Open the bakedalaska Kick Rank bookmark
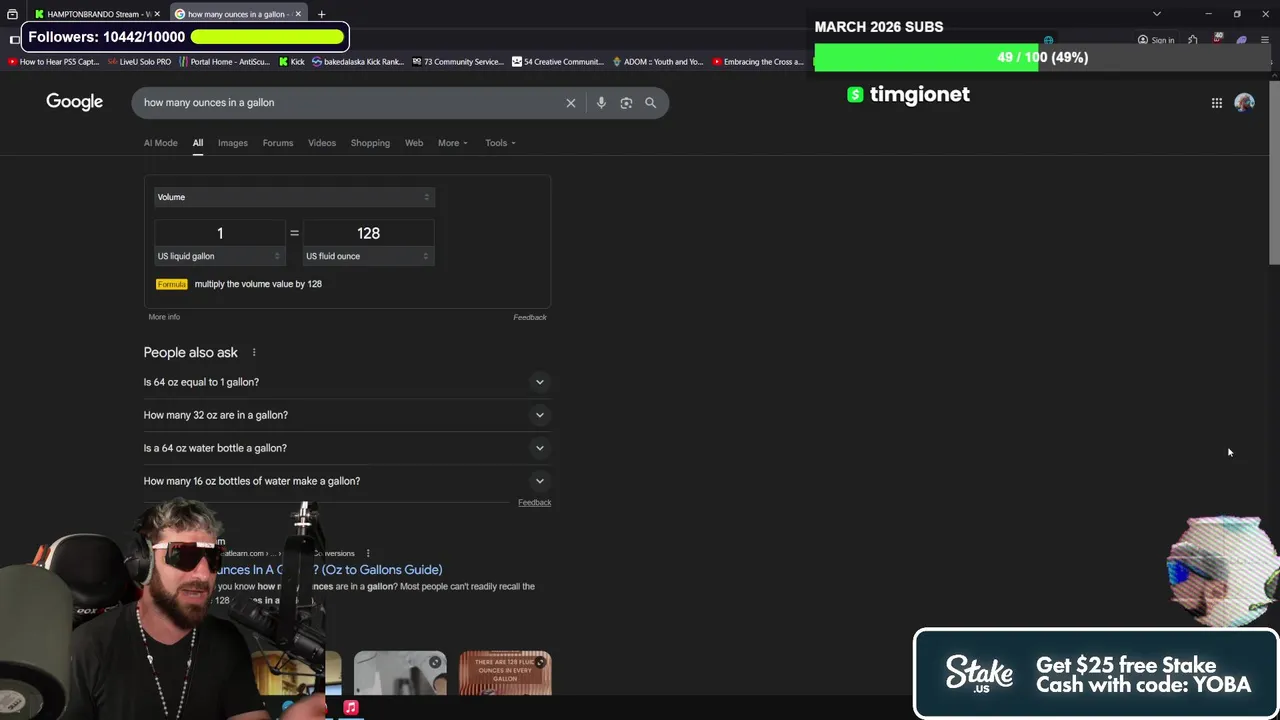Viewport: 1280px width, 720px height. click(x=357, y=62)
